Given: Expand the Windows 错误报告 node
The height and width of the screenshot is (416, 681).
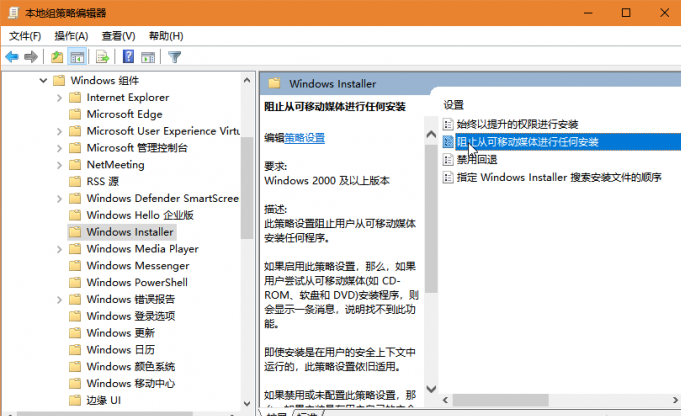Looking at the screenshot, I should click(60, 300).
